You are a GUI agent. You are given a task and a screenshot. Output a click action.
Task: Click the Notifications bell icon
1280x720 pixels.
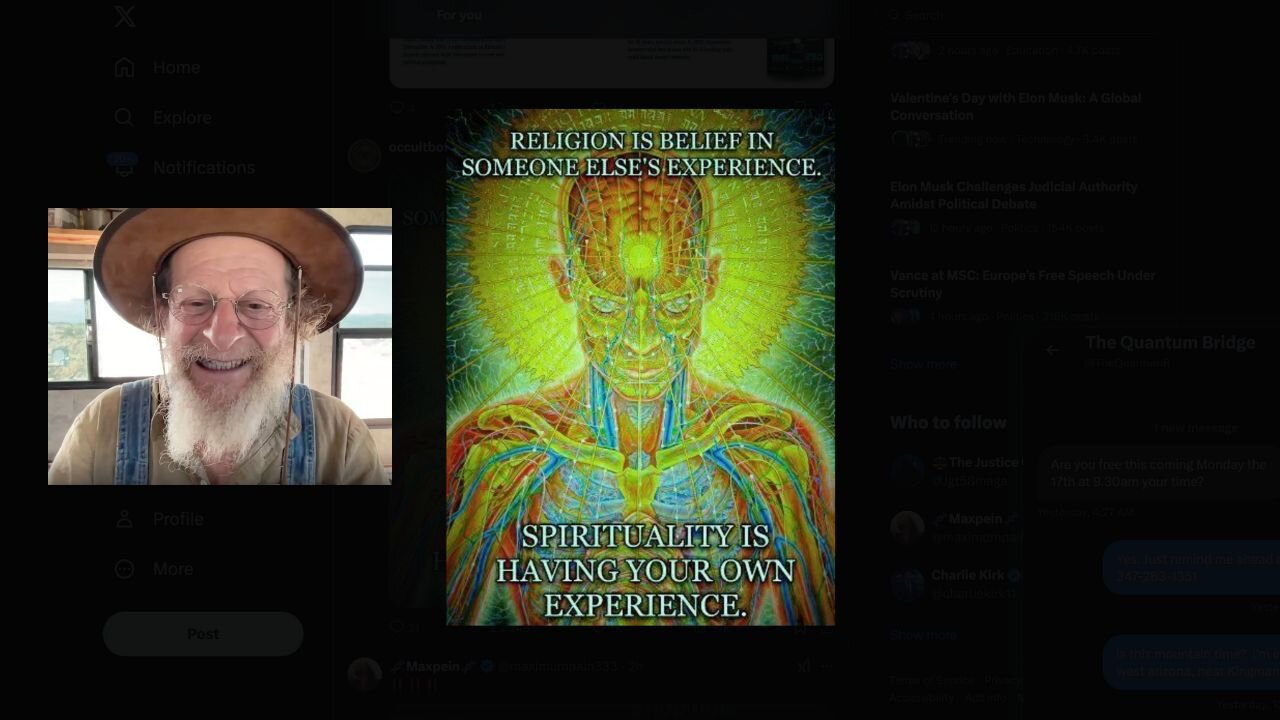coord(124,167)
